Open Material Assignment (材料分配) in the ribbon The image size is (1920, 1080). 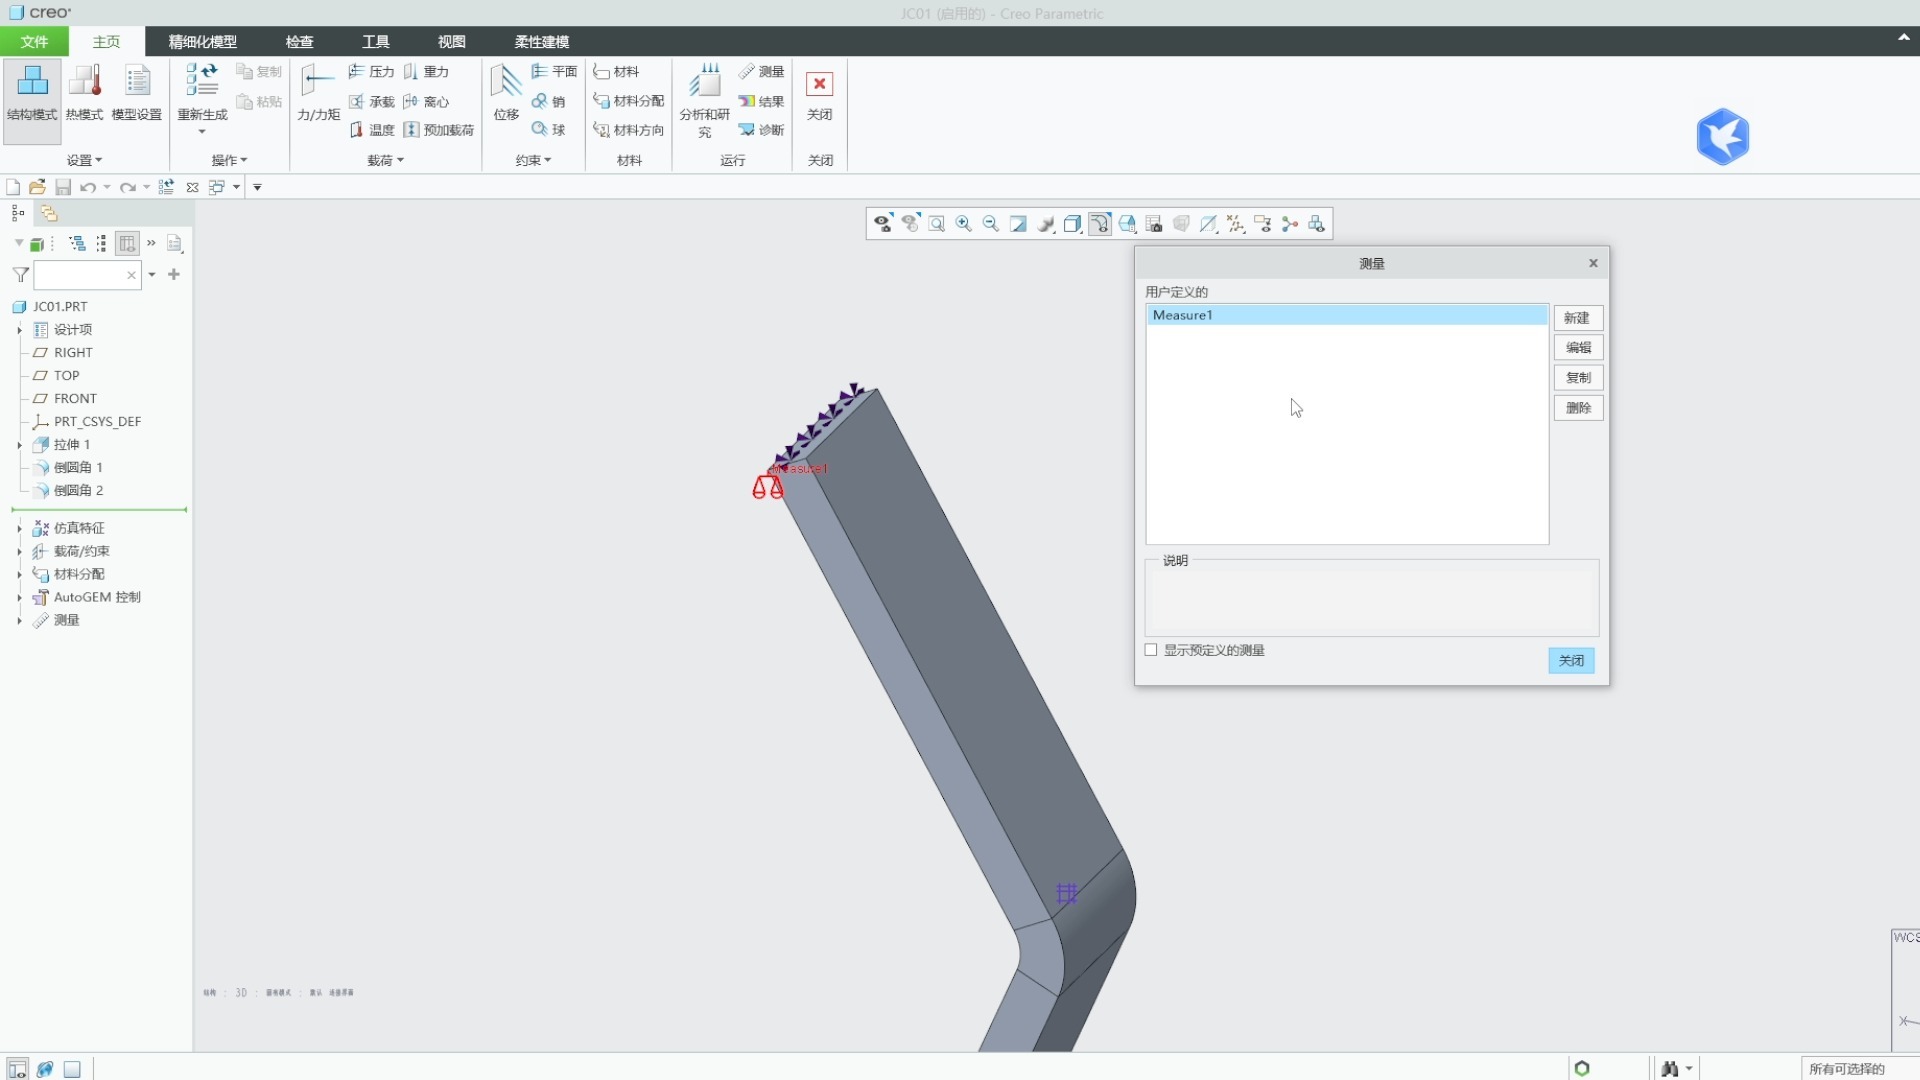tap(629, 101)
